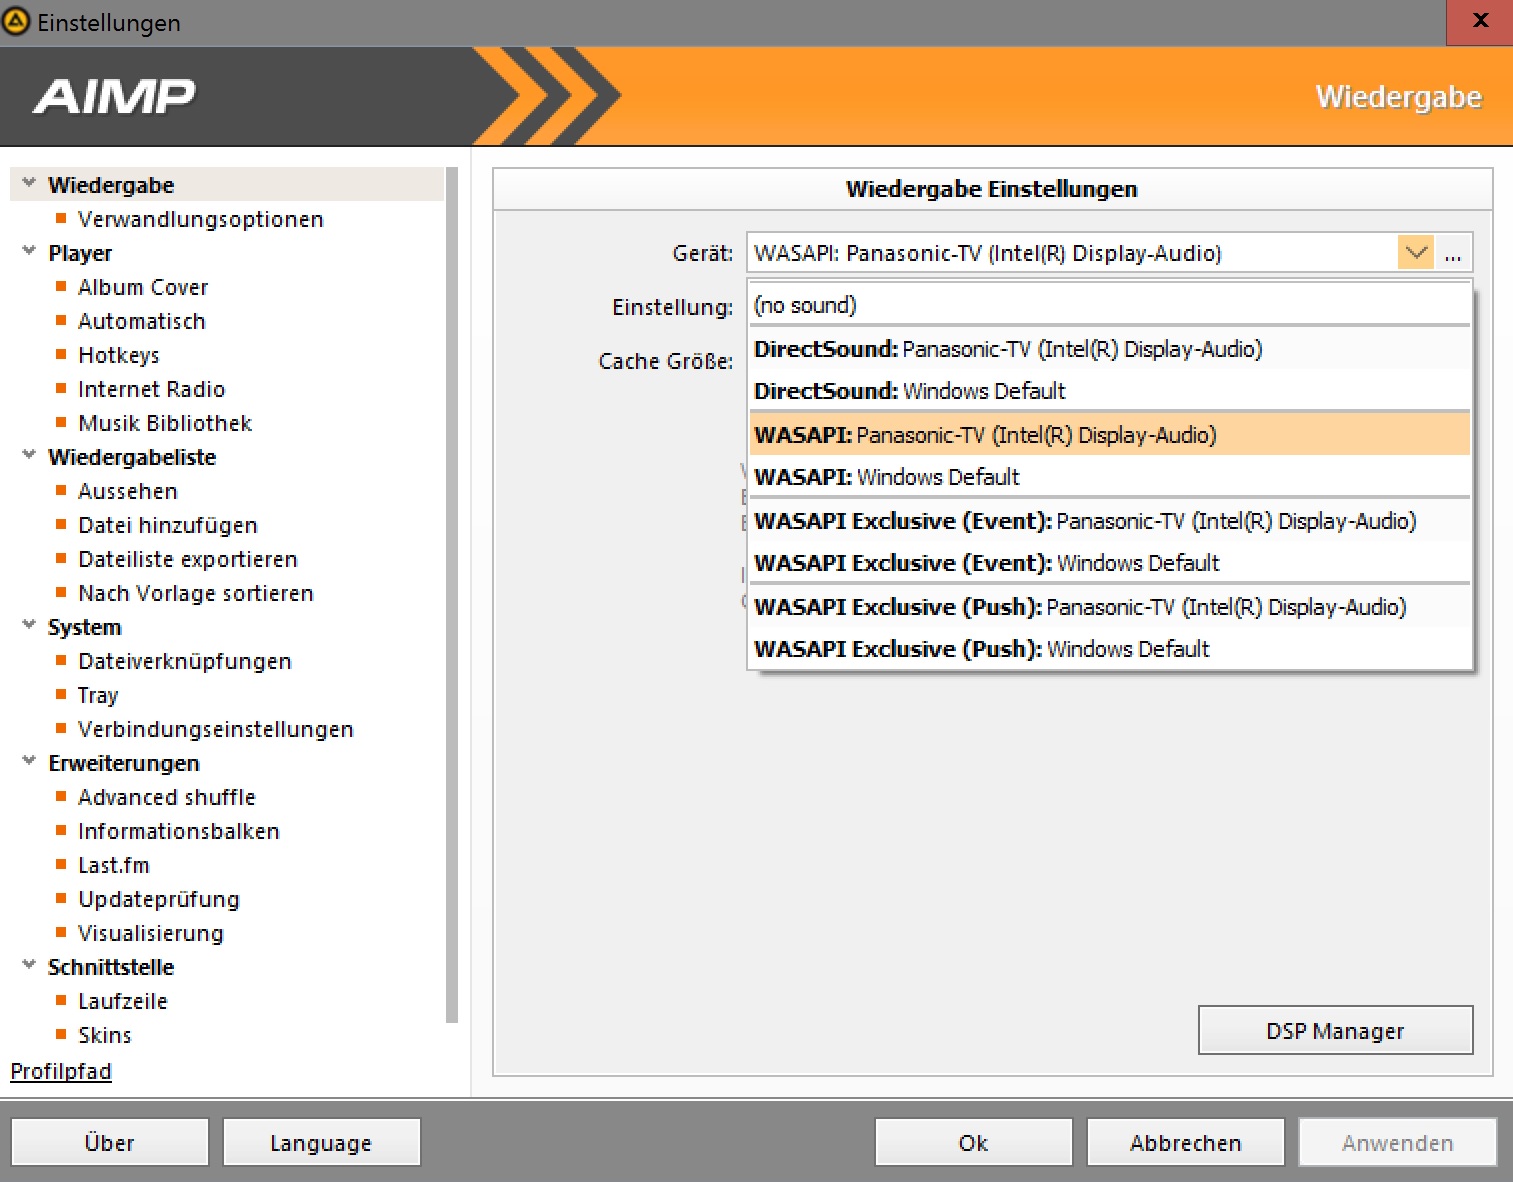Open Verbindungseinstellungen
The width and height of the screenshot is (1513, 1182).
click(216, 729)
